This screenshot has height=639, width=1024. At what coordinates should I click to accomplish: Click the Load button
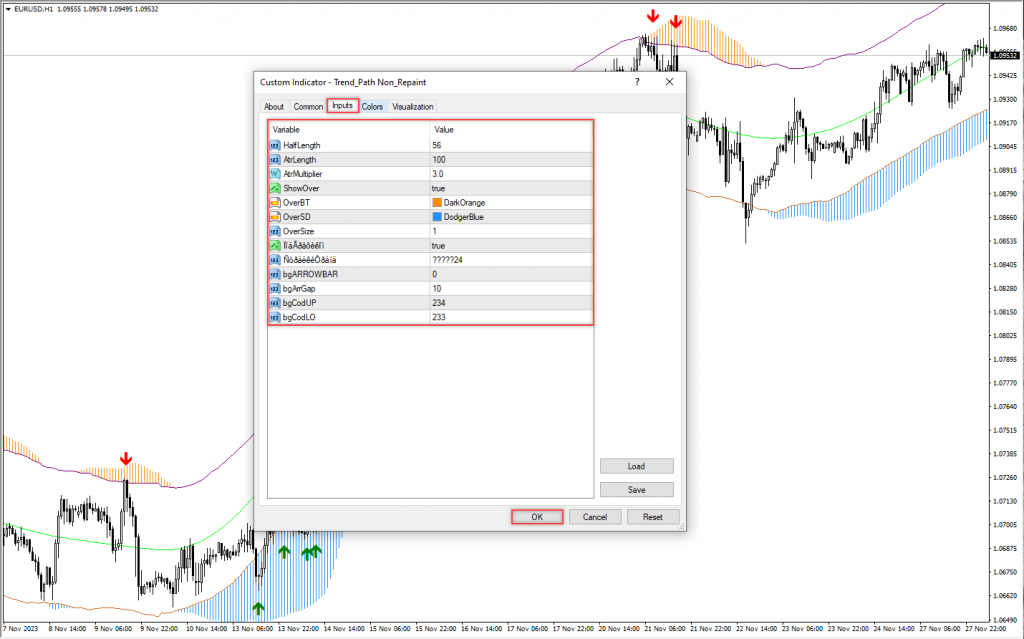coord(637,467)
